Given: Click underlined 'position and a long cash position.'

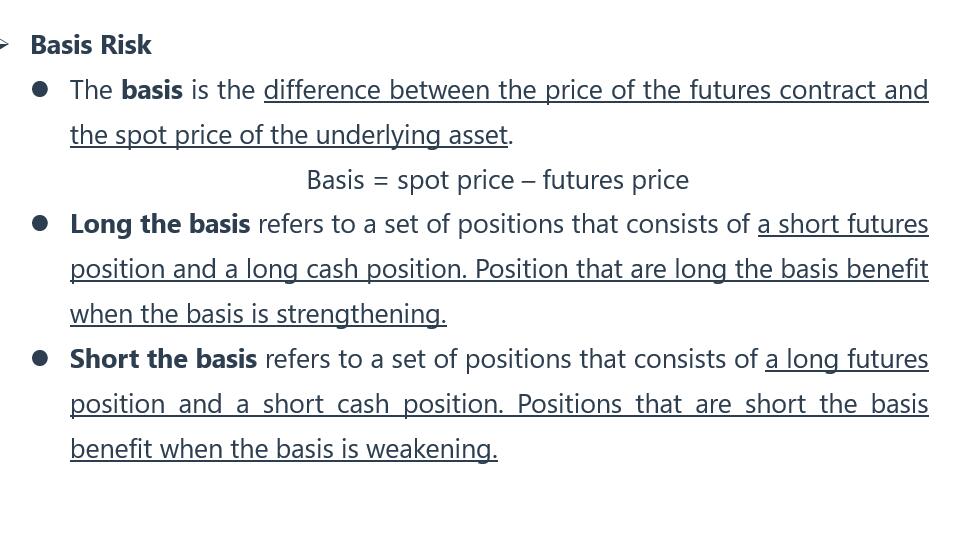Looking at the screenshot, I should (268, 269).
